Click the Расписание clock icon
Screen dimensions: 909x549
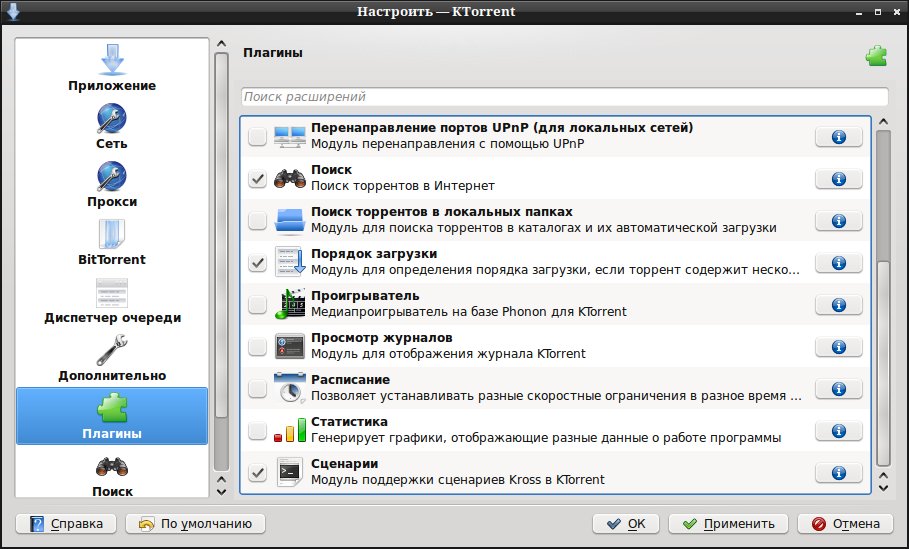tap(289, 388)
